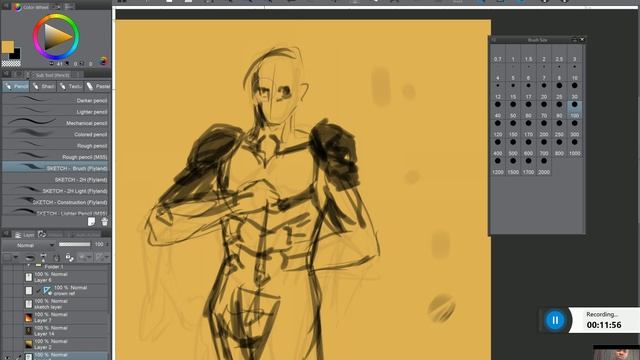The height and width of the screenshot is (360, 640).
Task: Open the Color Wheel palette tab
Action: [x=32, y=7]
